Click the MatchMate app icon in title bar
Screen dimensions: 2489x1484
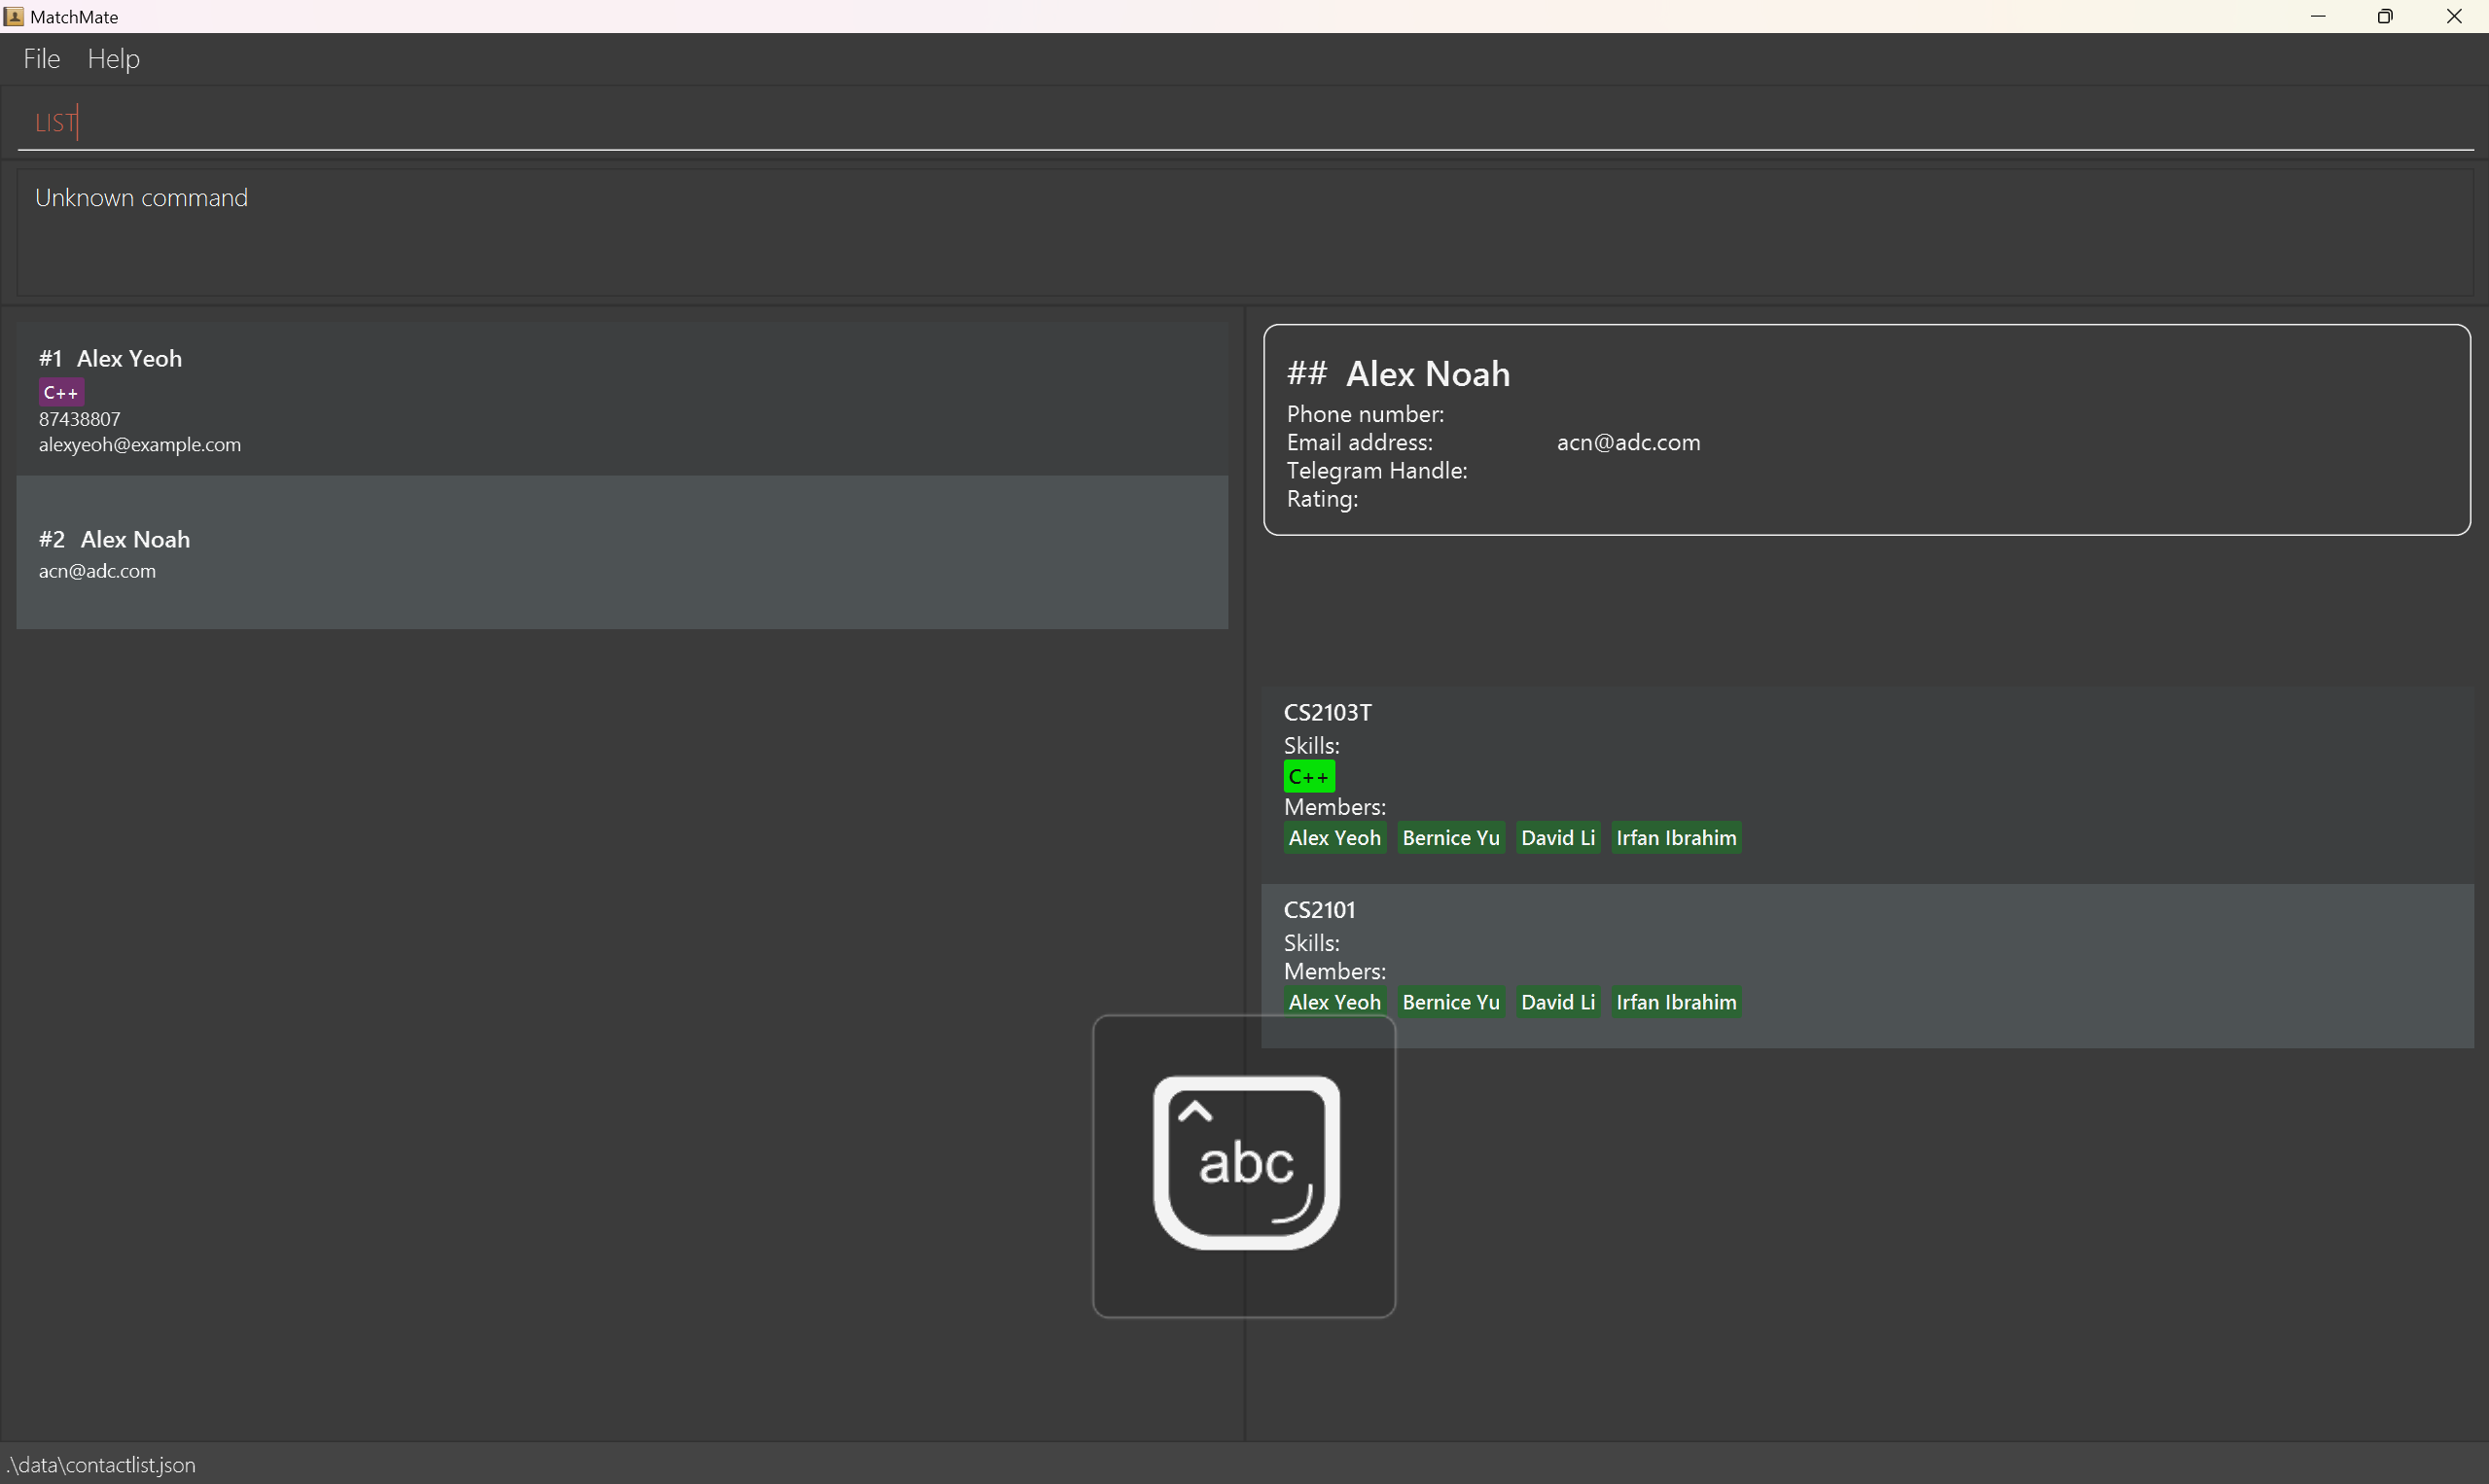(x=14, y=16)
